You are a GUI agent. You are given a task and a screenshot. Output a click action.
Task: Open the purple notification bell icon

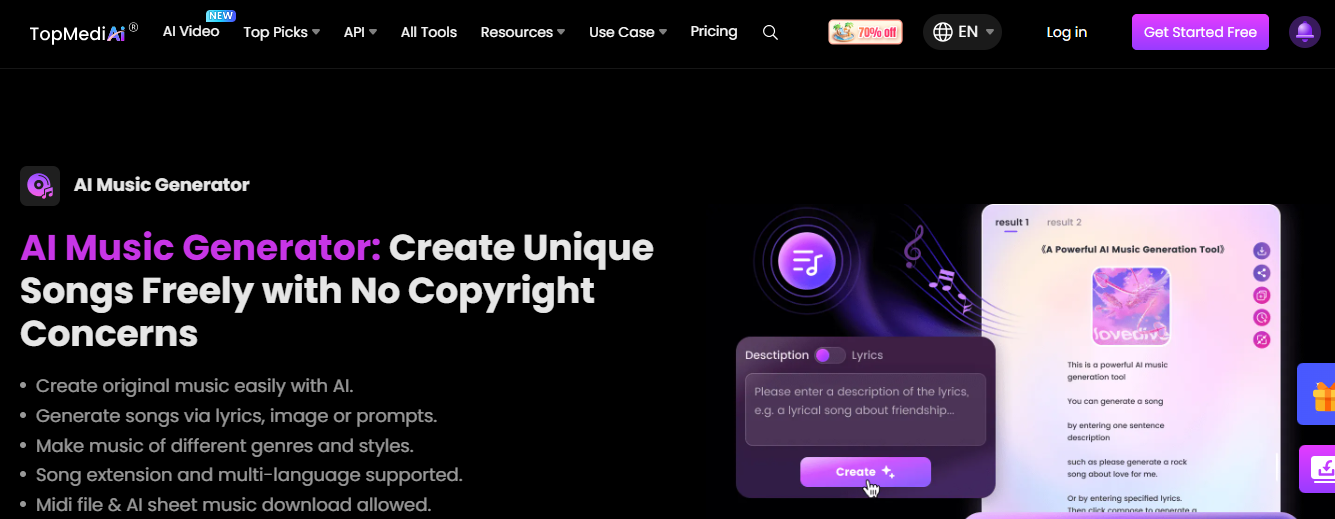(1304, 32)
